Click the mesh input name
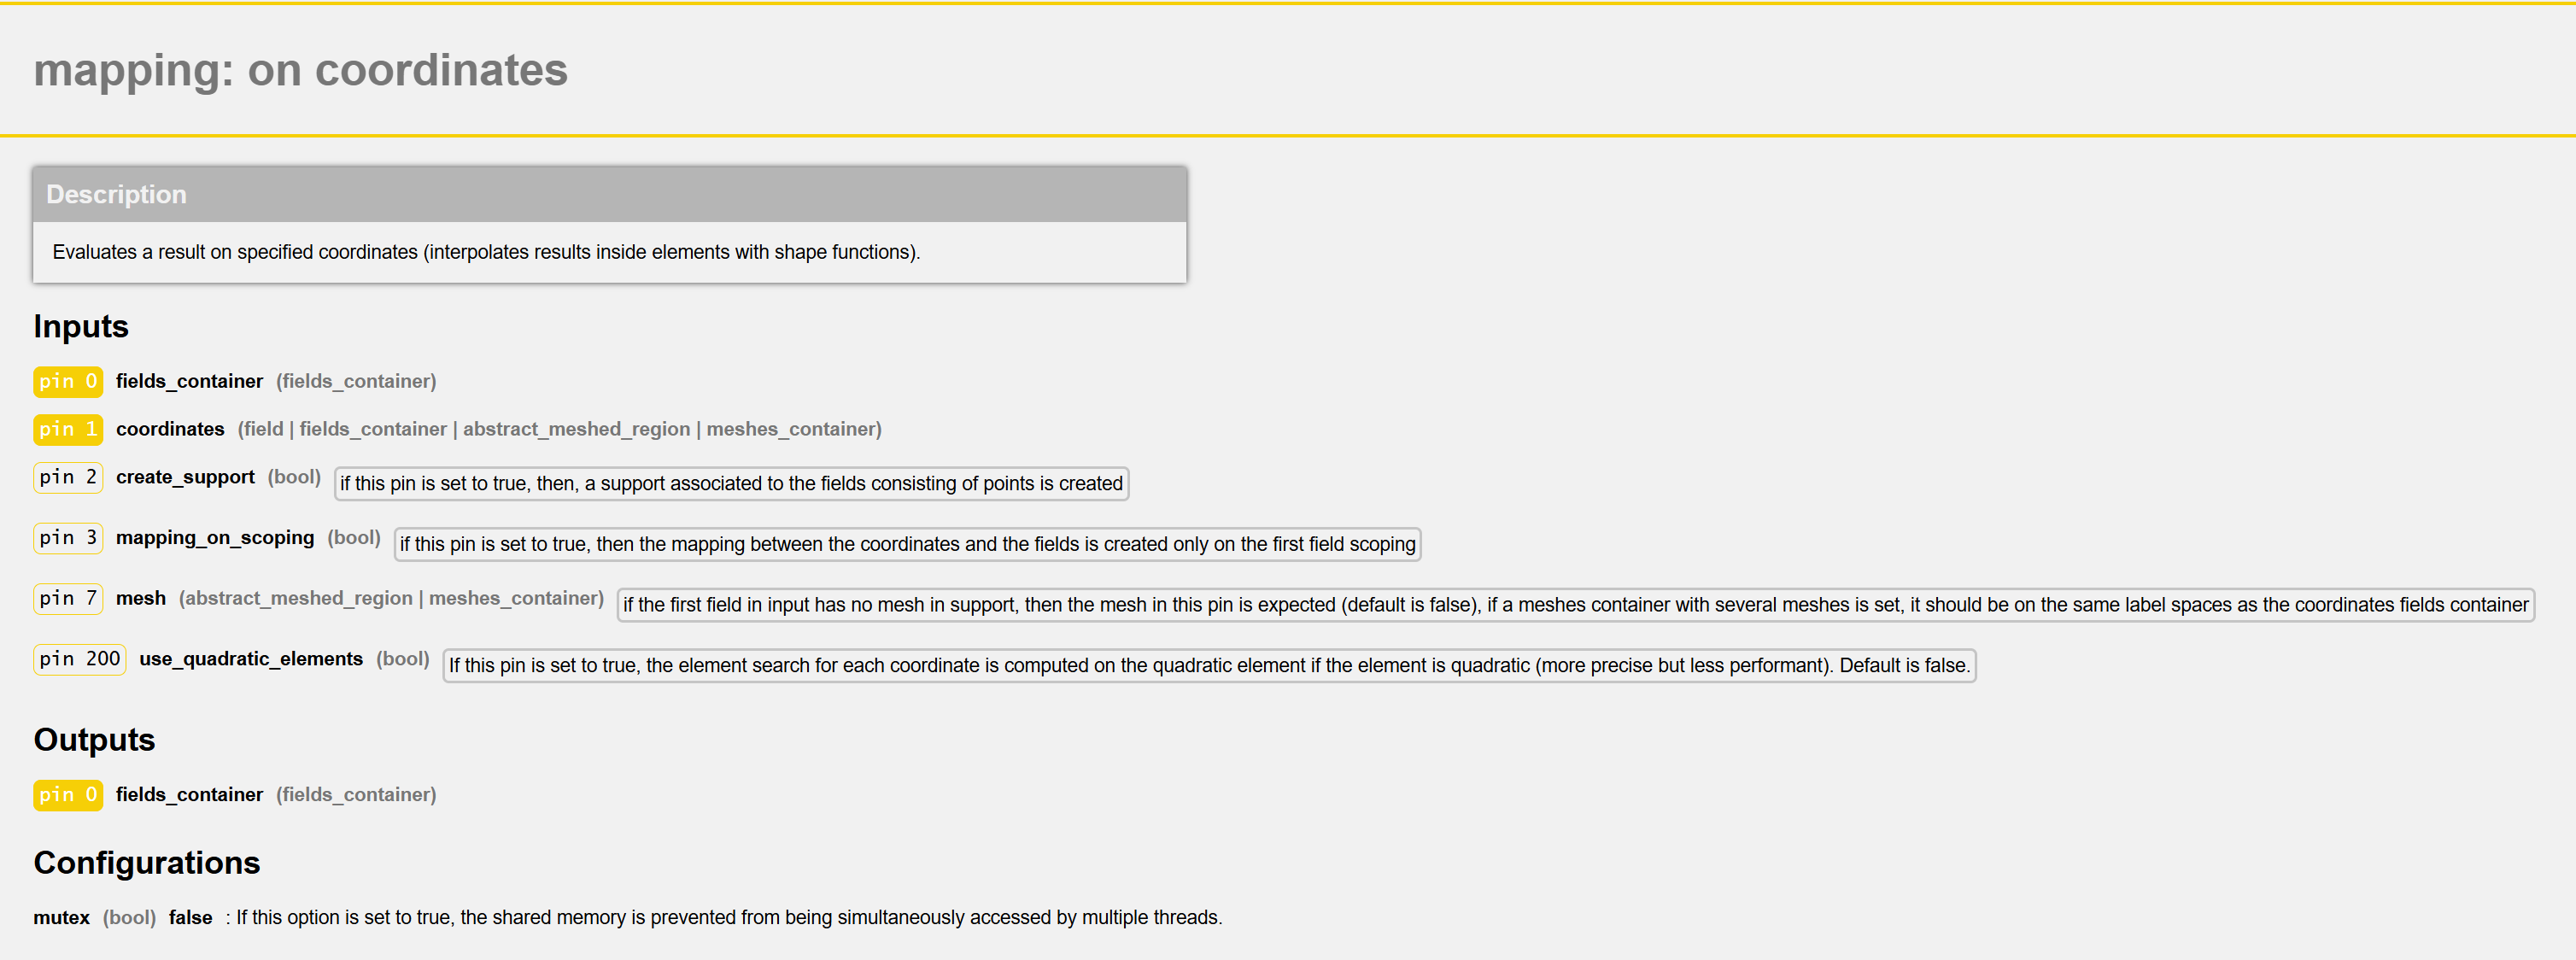 click(141, 598)
